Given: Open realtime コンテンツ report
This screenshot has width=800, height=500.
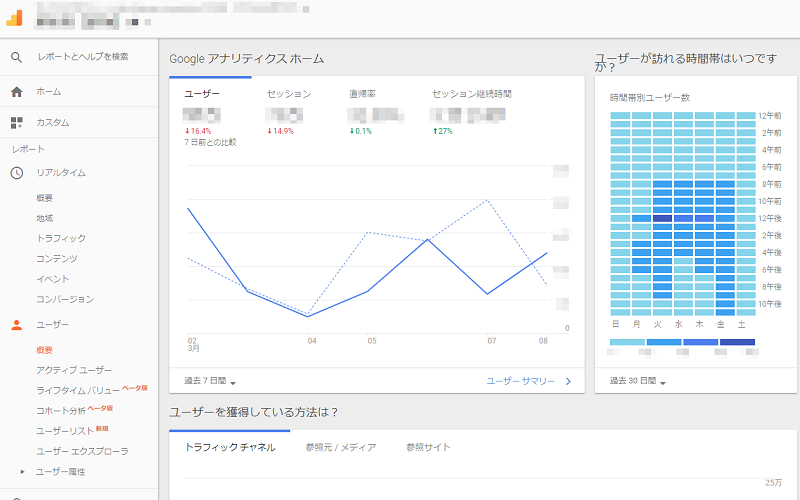Looking at the screenshot, I should tap(57, 259).
